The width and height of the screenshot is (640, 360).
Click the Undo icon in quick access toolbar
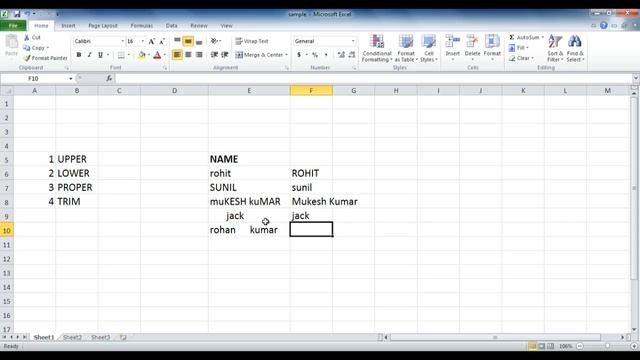[27, 14]
